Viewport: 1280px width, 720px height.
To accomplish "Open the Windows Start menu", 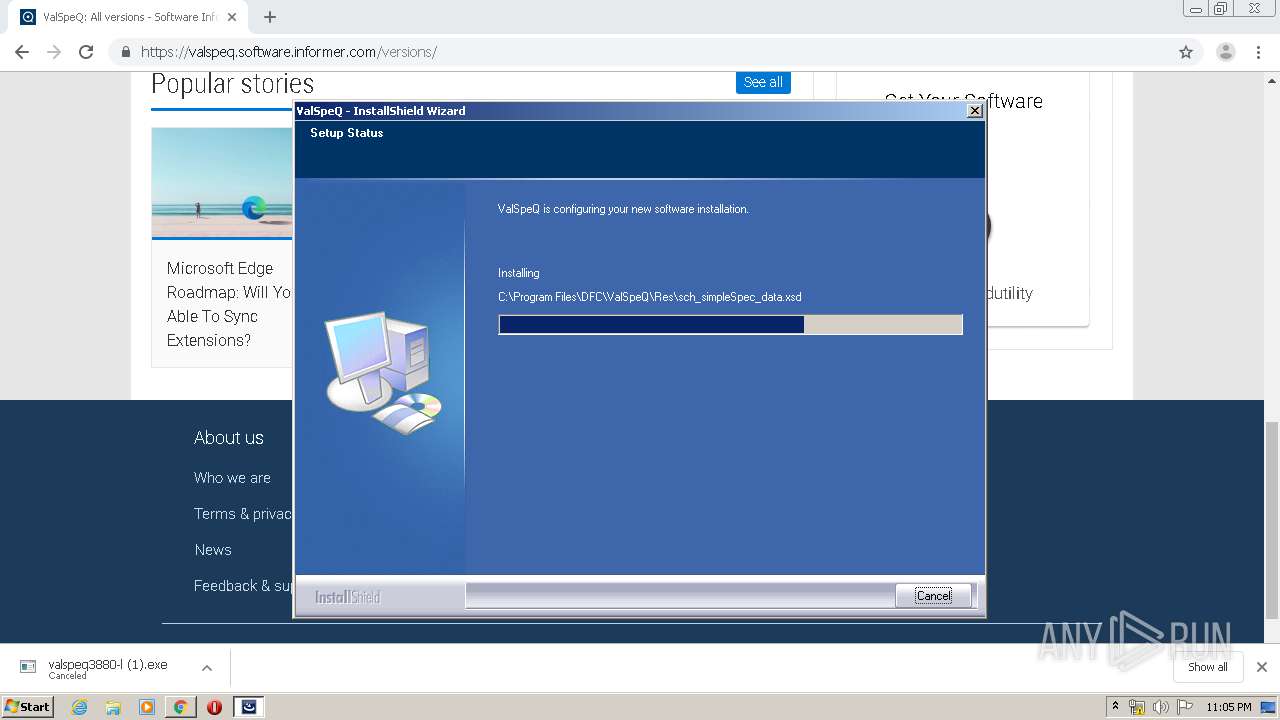I will (28, 706).
